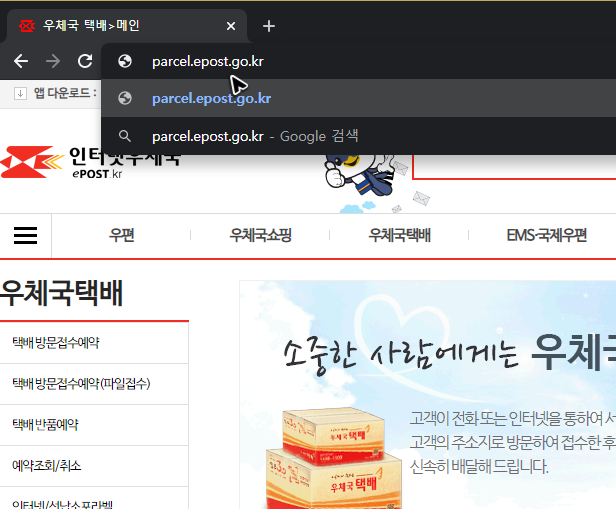Click the globe icon in the address bar
This screenshot has height=509, width=616.
[125, 61]
